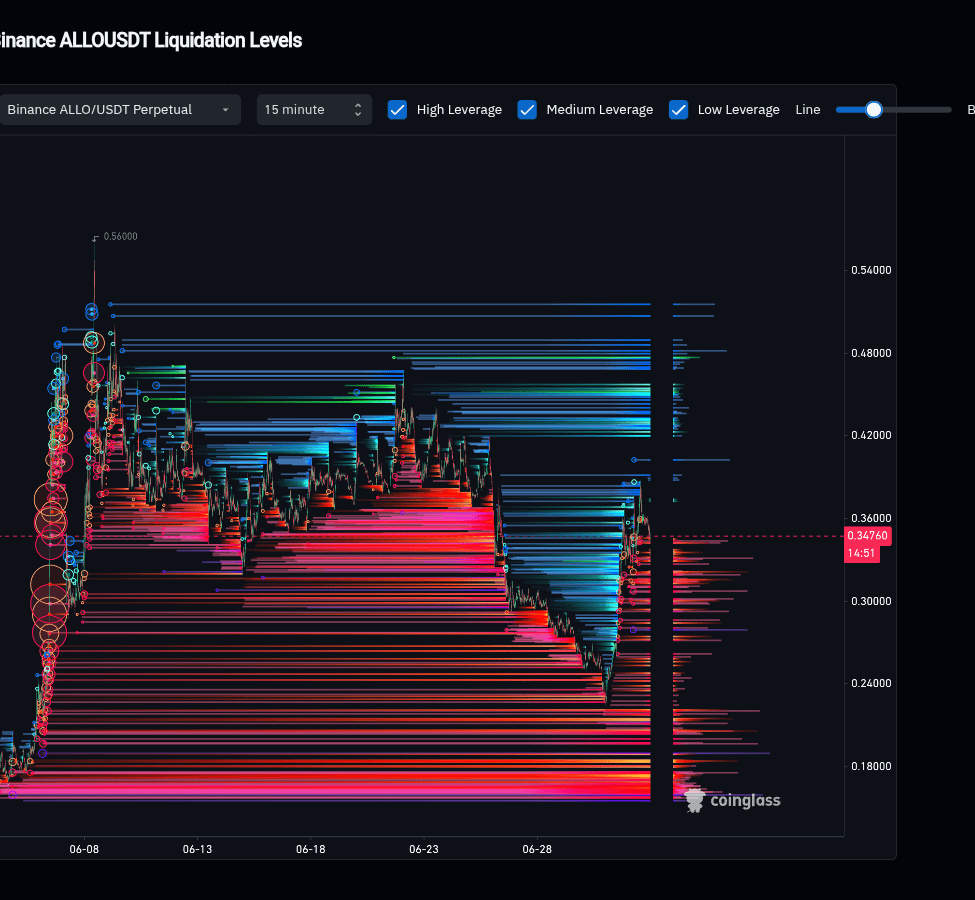The width and height of the screenshot is (975, 900).
Task: Uncheck the Medium Leverage checkbox
Action: tap(527, 109)
